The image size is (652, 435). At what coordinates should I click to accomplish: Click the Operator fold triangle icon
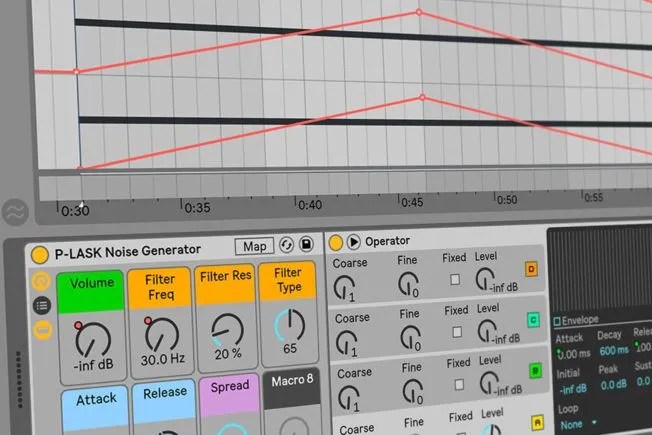tap(353, 242)
